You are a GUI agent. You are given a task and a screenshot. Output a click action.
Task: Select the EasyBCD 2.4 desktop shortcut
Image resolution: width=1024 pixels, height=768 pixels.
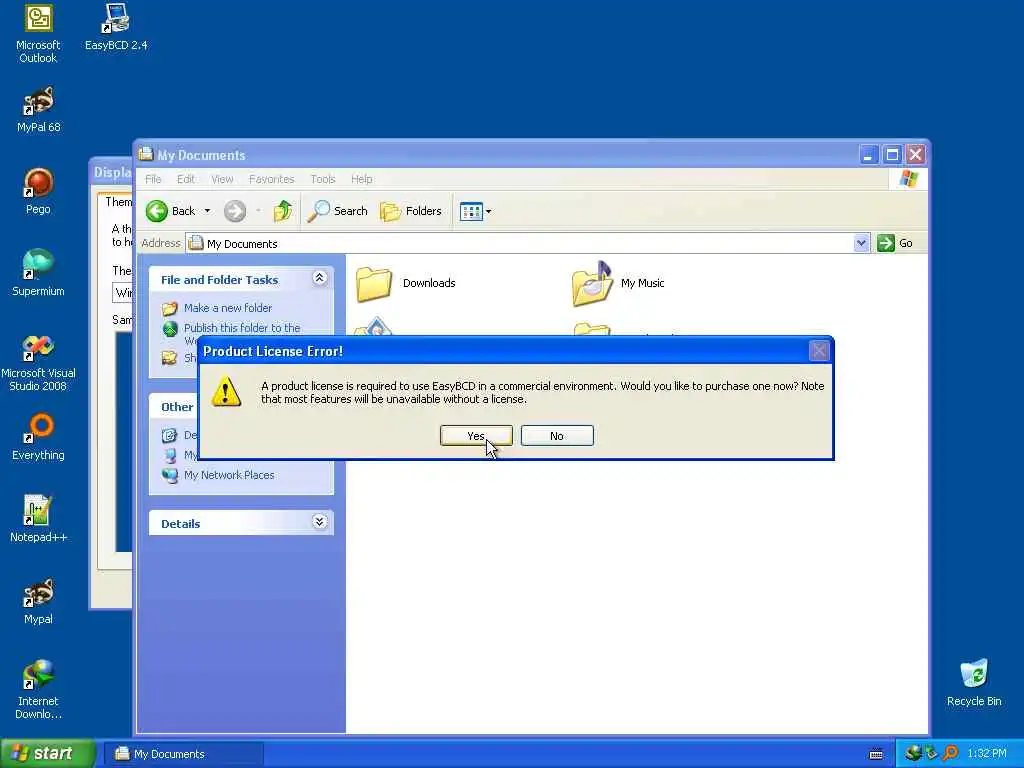[x=116, y=27]
